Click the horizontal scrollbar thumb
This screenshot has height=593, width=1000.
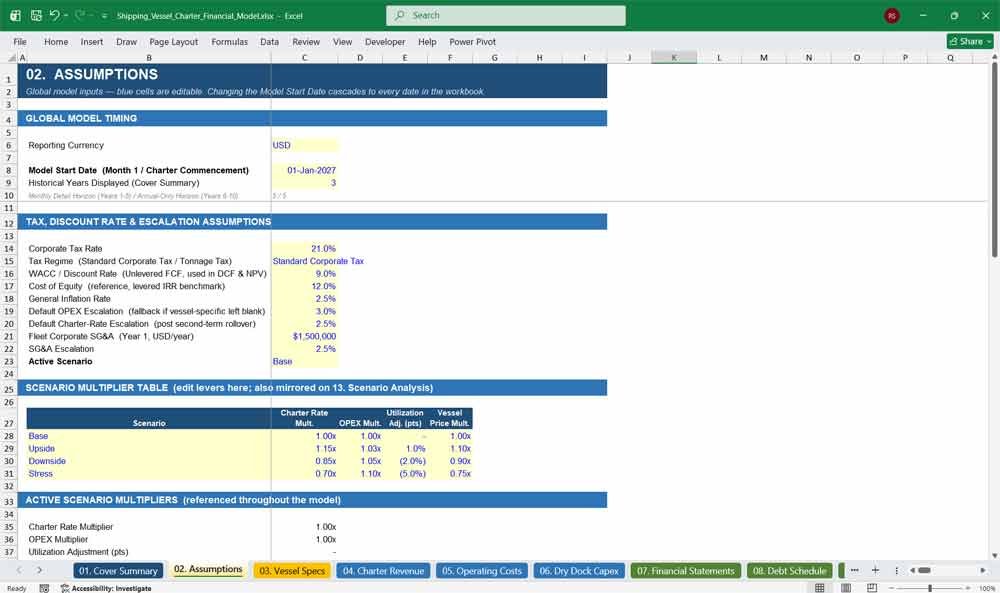tap(924, 570)
